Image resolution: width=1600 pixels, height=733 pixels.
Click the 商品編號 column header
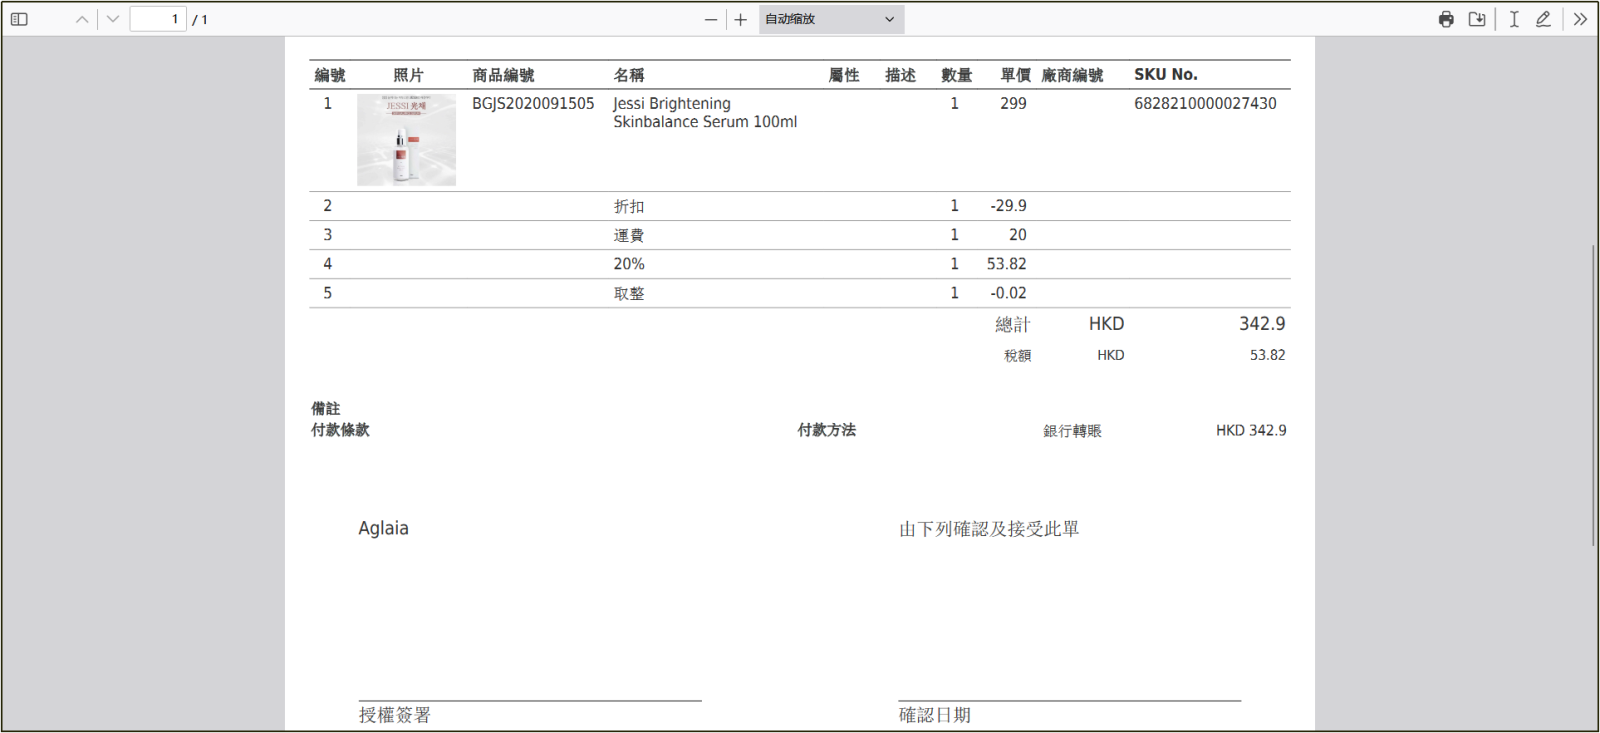click(503, 75)
